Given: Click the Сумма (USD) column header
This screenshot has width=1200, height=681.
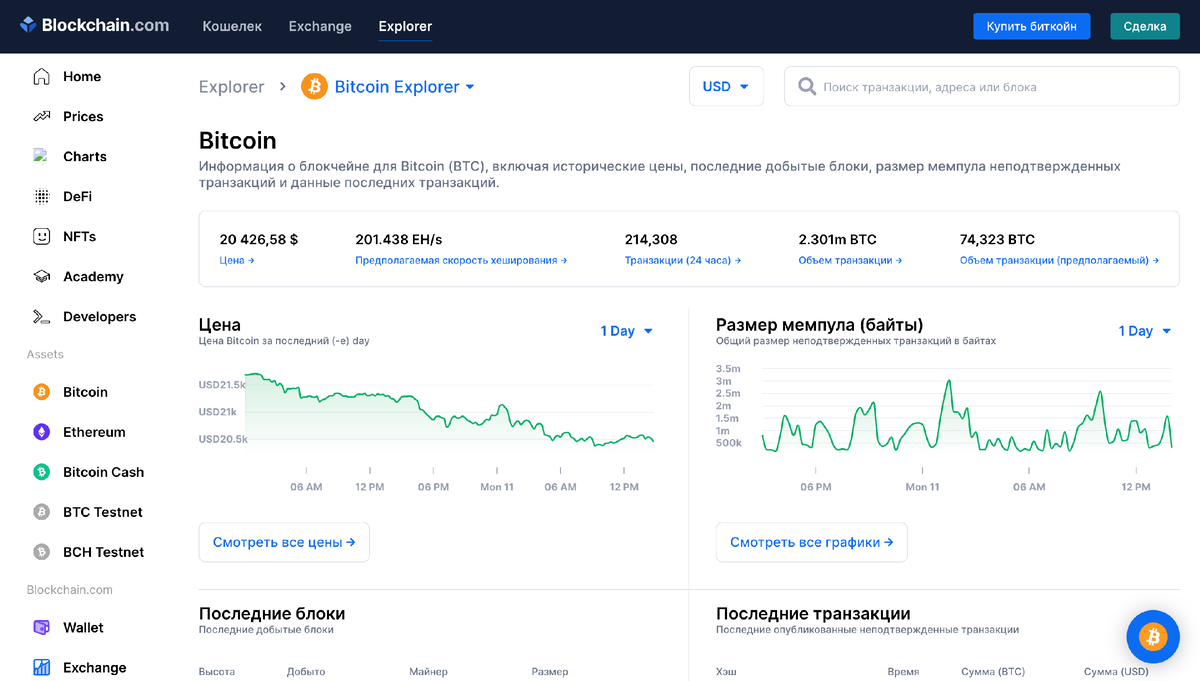Looking at the screenshot, I should [x=1116, y=672].
